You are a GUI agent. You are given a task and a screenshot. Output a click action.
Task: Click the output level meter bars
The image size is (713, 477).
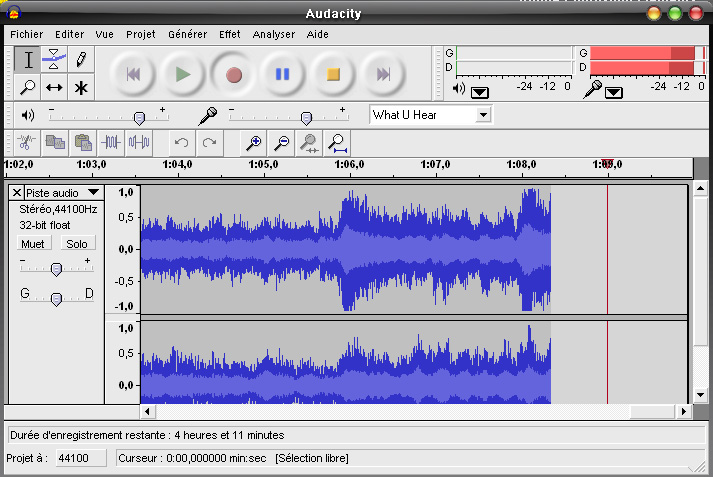[x=514, y=60]
